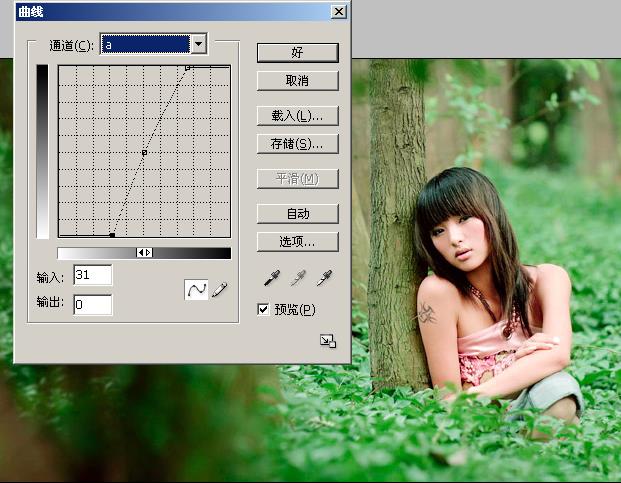Click the 好 OK button
This screenshot has width=621, height=483.
point(298,53)
